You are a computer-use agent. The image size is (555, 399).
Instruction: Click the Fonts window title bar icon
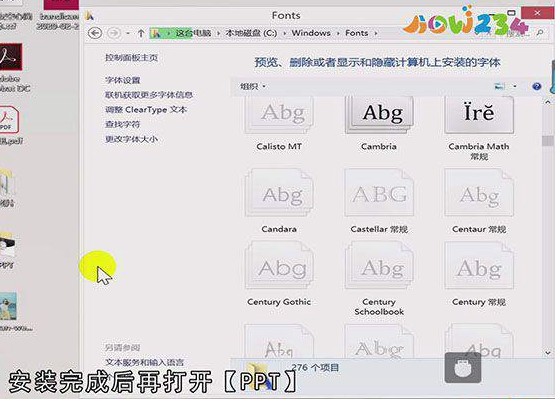tap(90, 16)
